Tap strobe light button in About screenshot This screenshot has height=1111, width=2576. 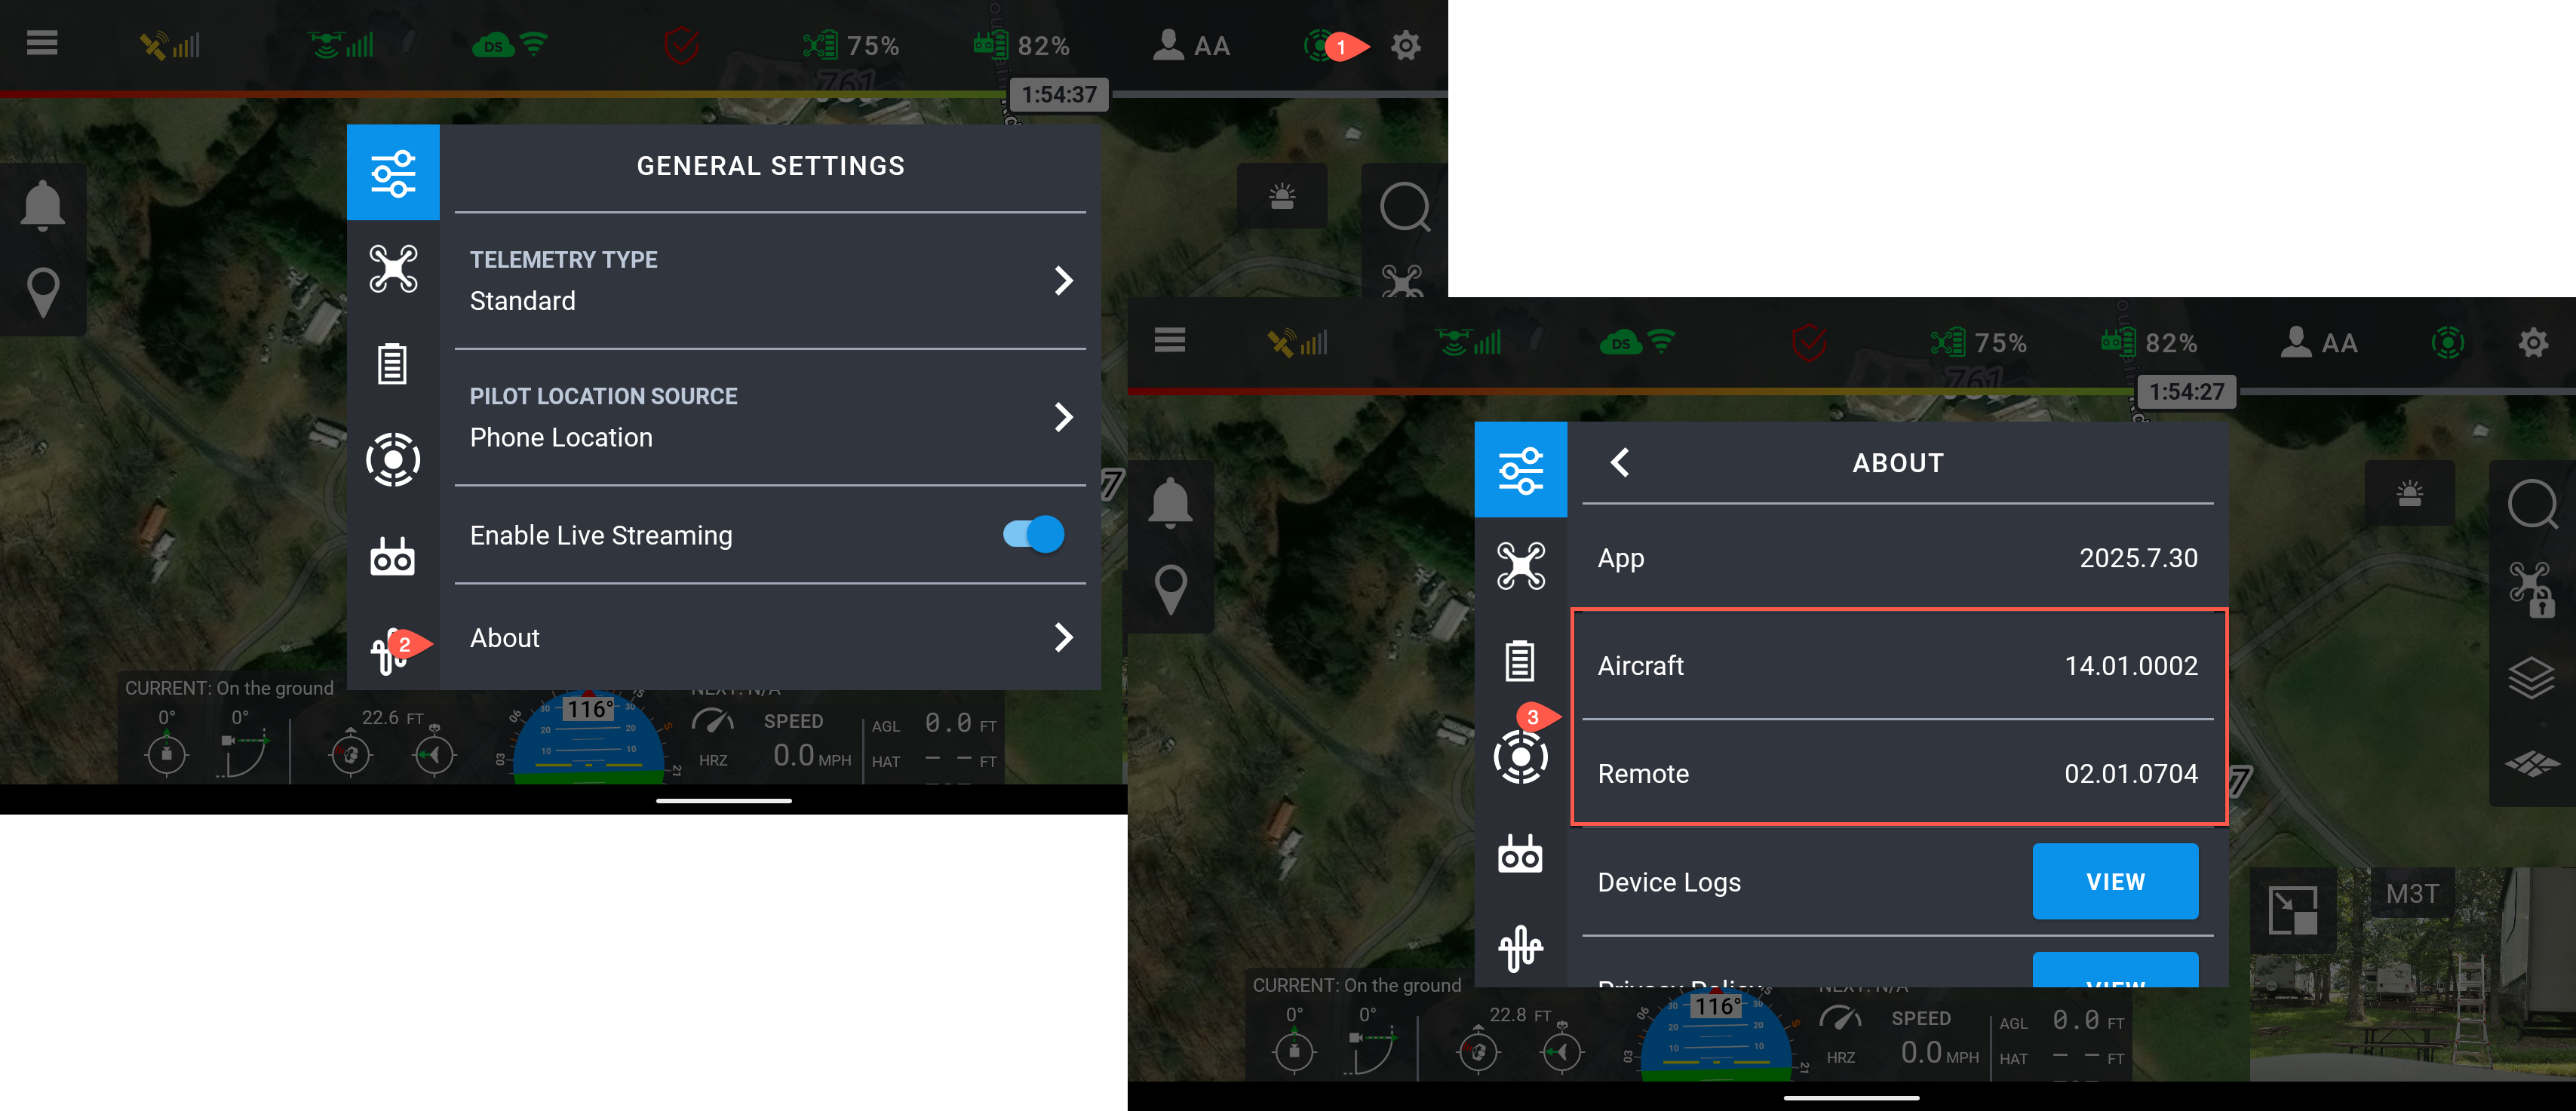click(2409, 493)
